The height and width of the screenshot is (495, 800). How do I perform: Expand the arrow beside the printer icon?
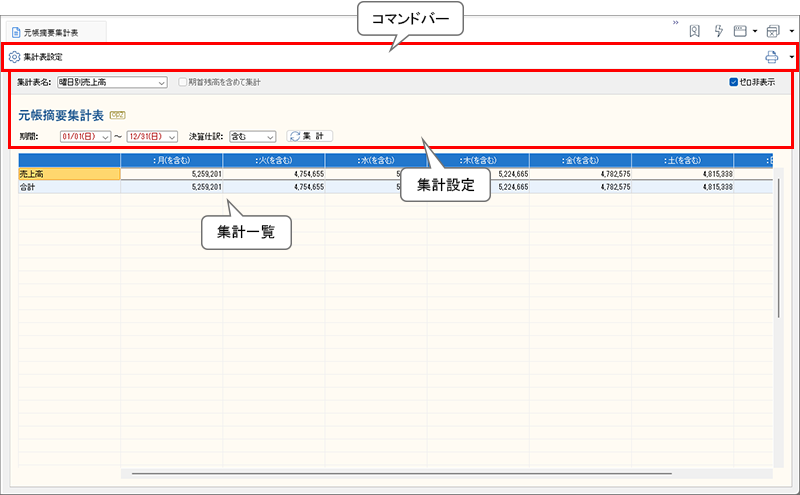pos(791,57)
